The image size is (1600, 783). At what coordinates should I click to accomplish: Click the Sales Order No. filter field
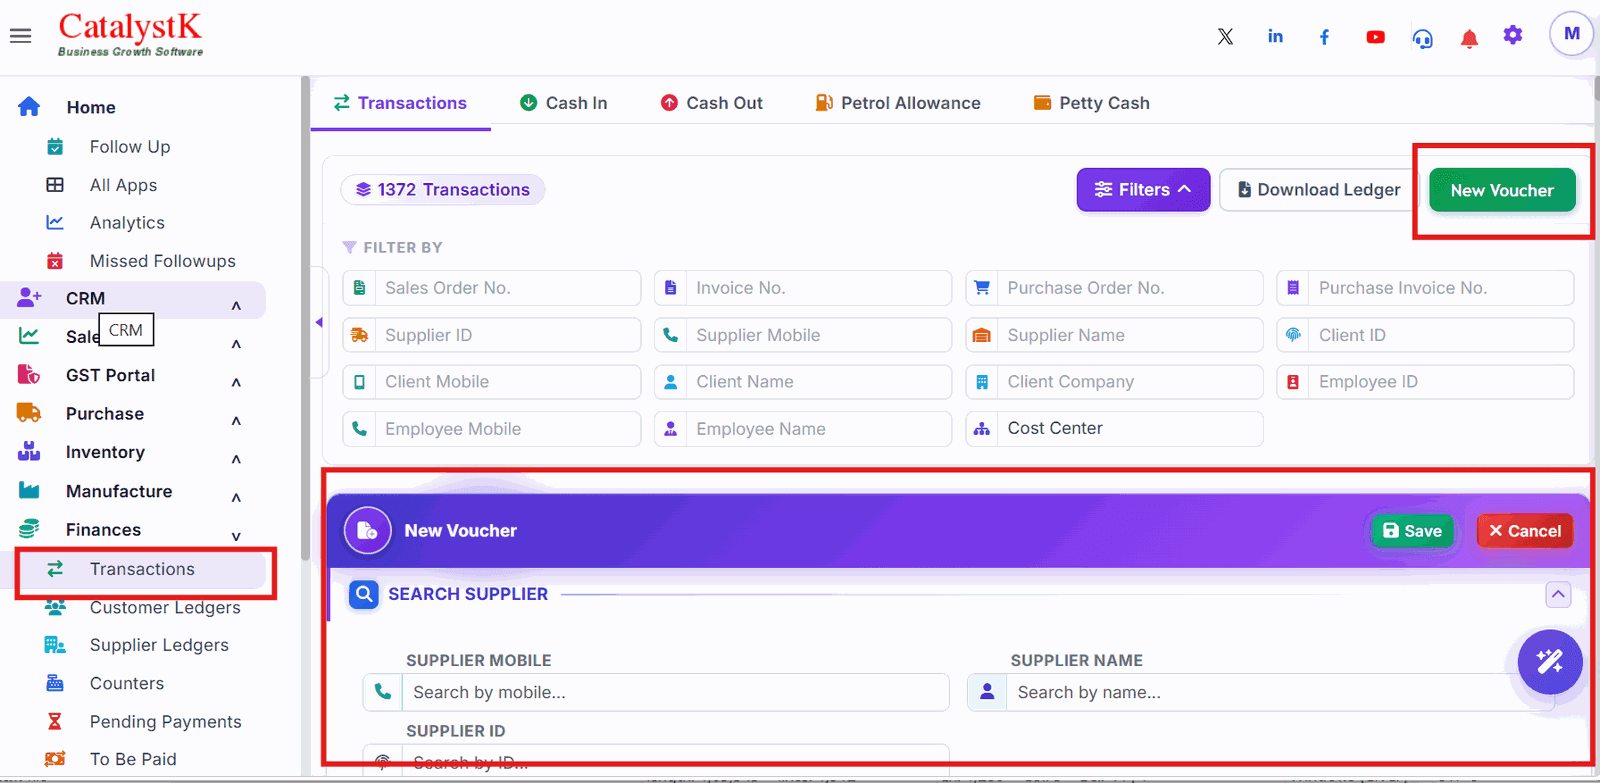click(x=491, y=288)
